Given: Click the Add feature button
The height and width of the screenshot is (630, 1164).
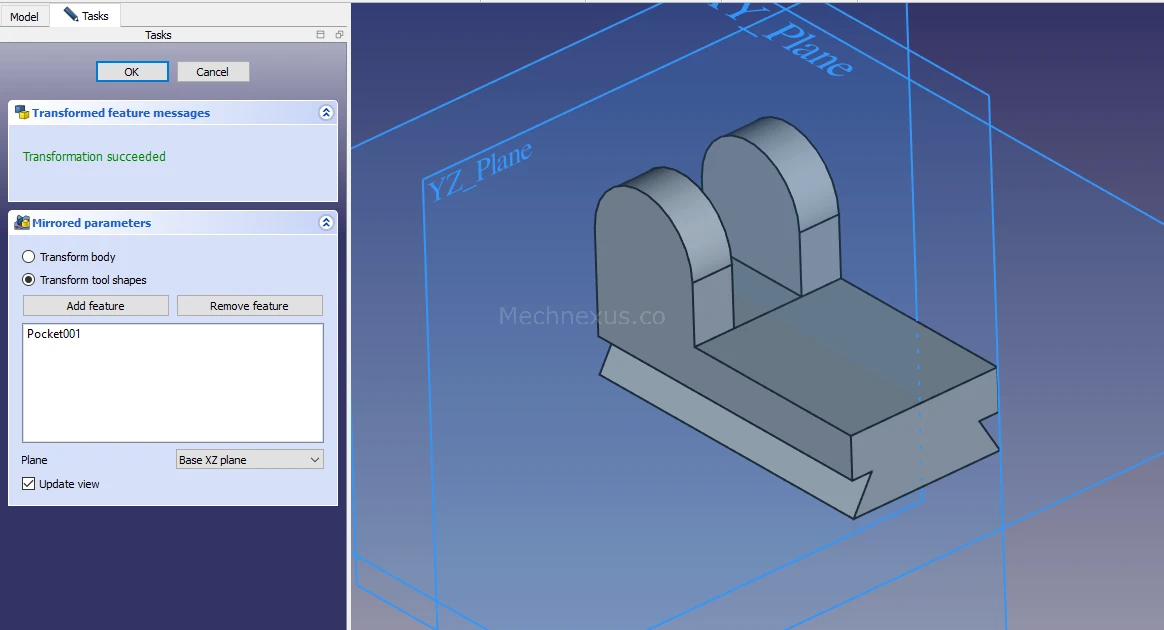Looking at the screenshot, I should [96, 306].
